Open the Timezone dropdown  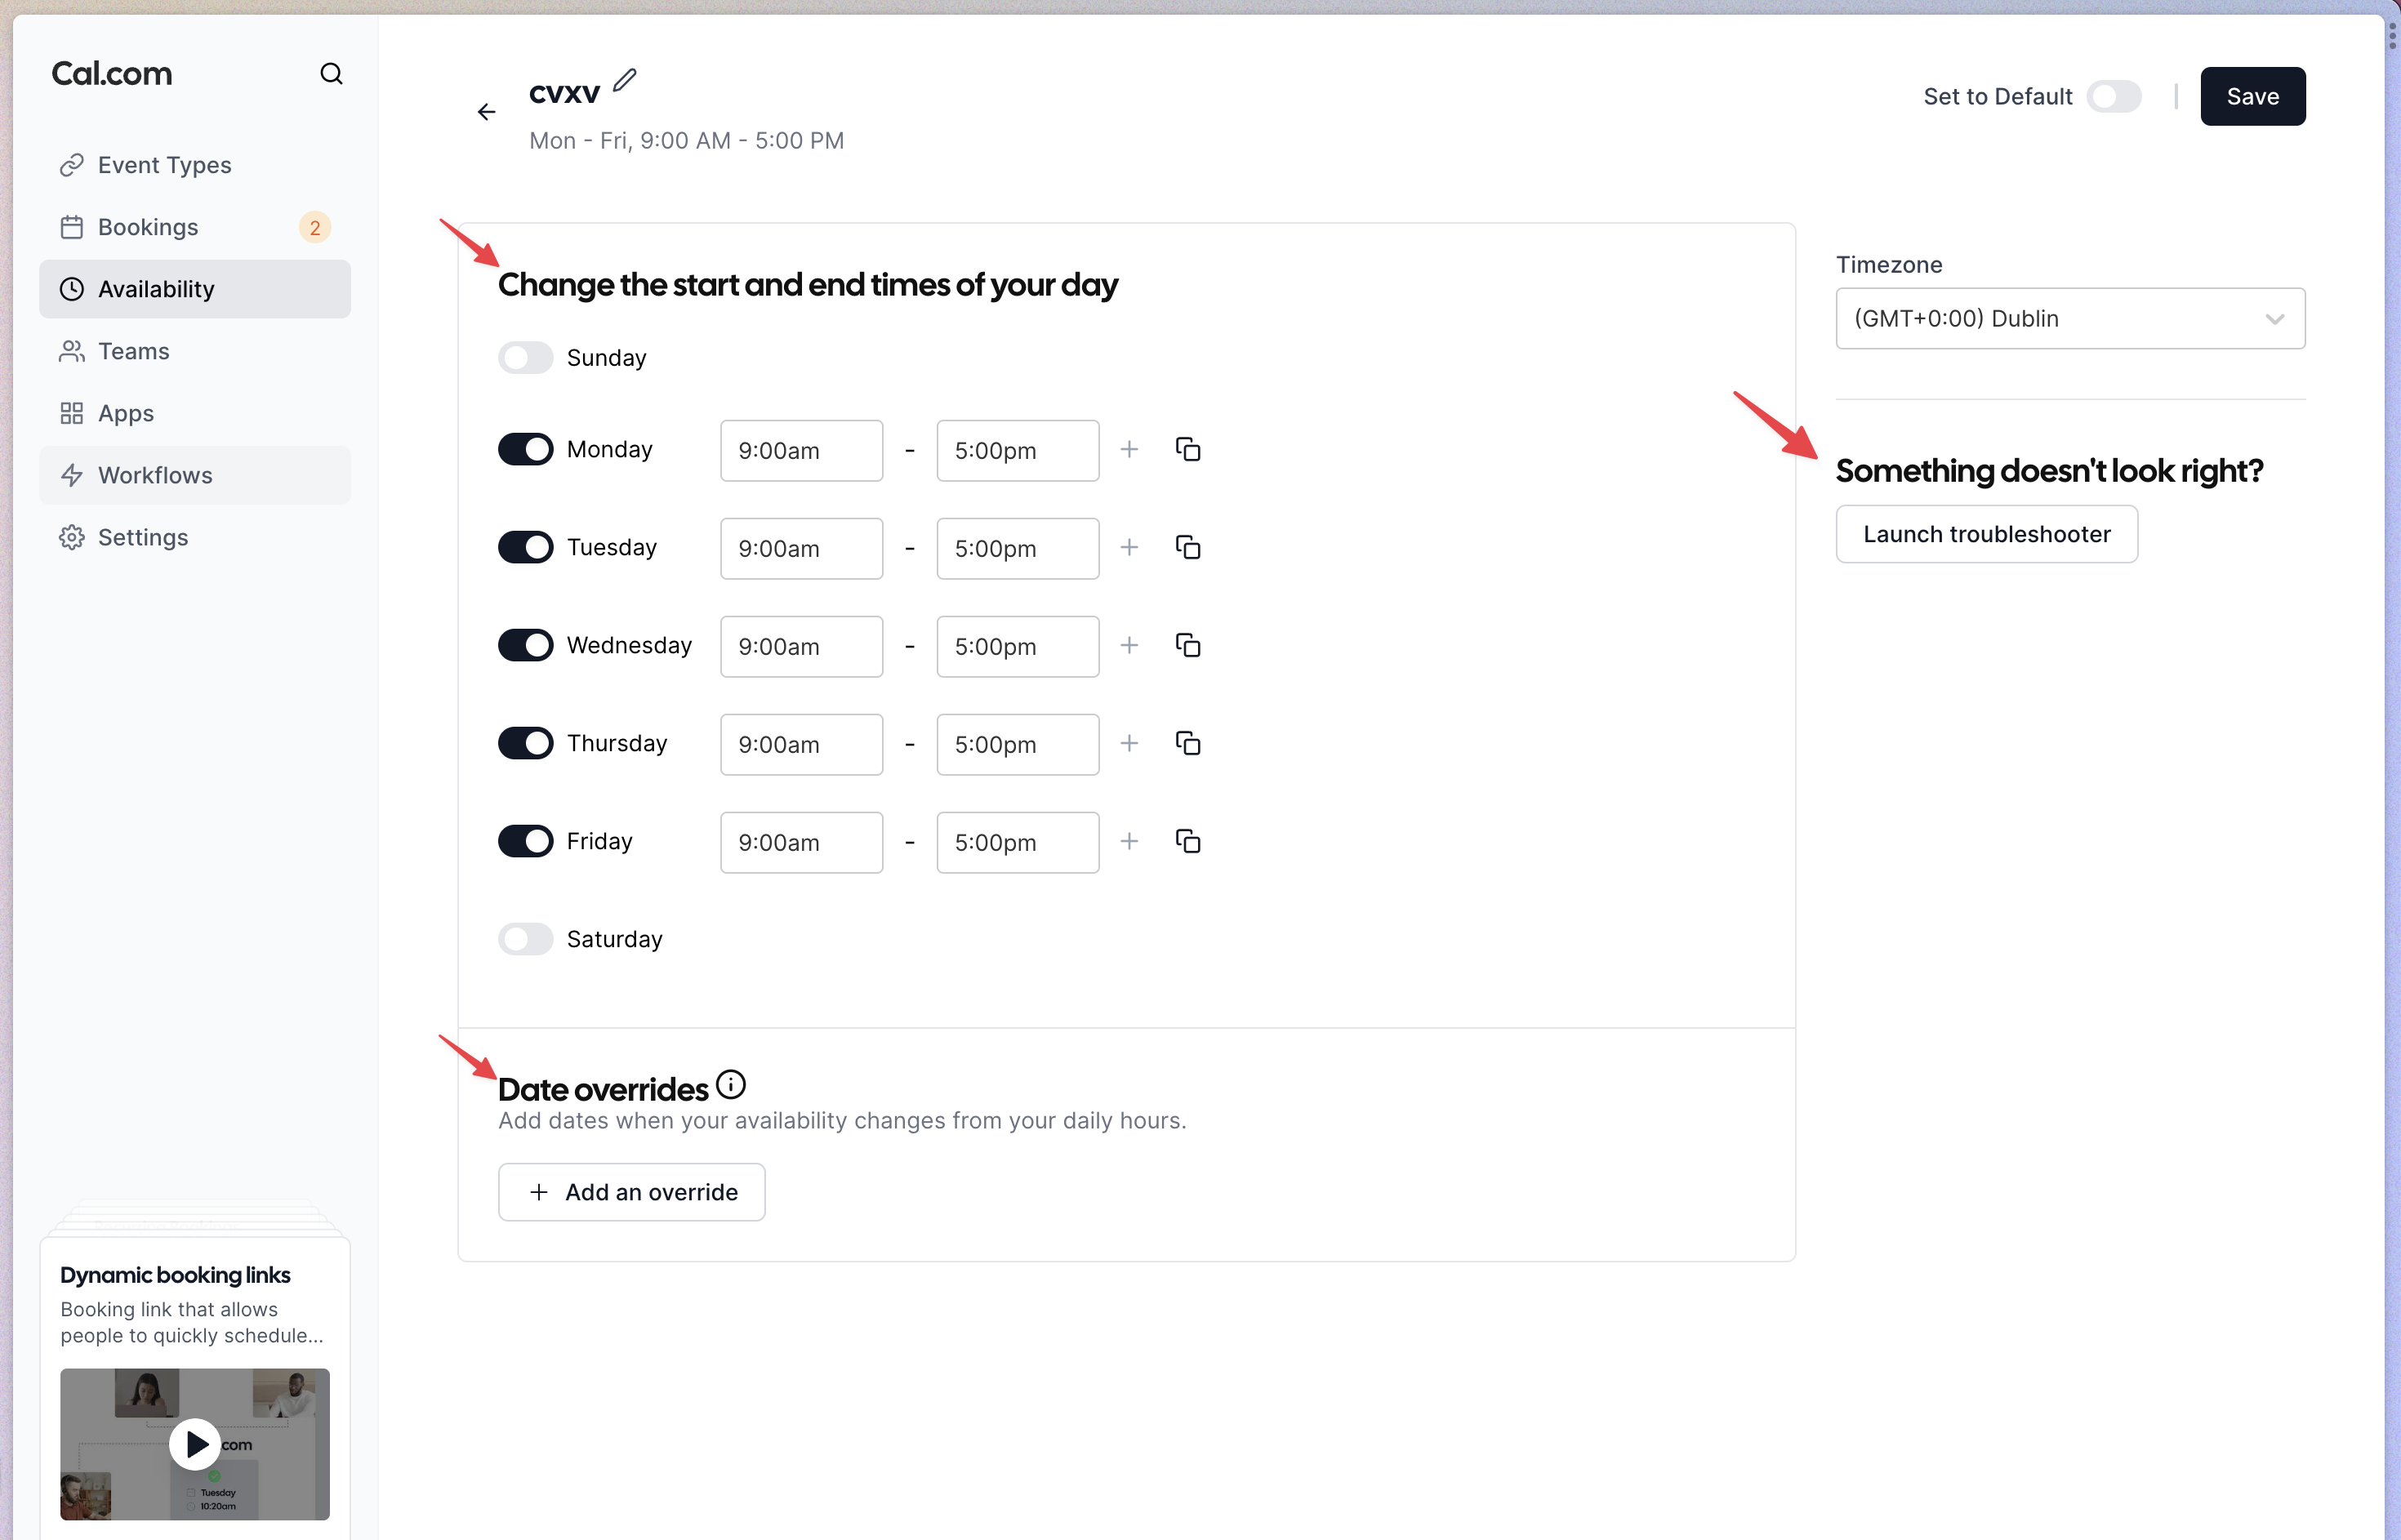tap(2070, 319)
